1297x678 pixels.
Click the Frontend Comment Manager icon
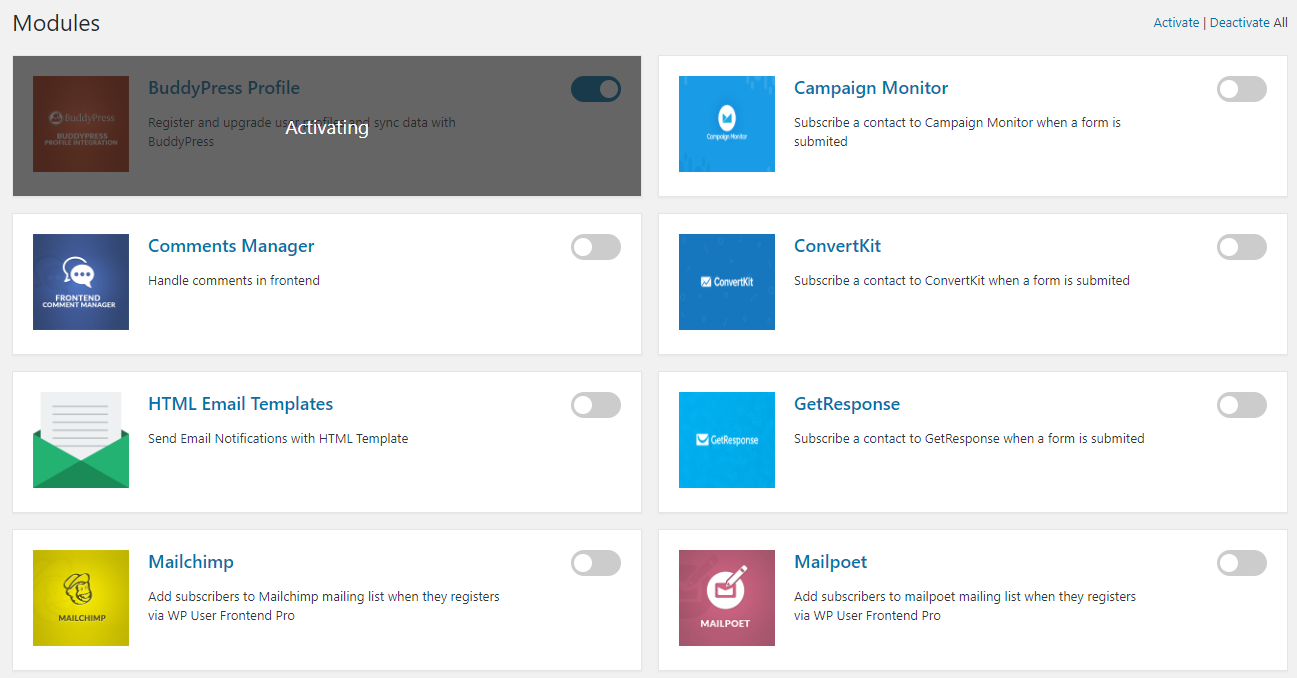coord(81,282)
